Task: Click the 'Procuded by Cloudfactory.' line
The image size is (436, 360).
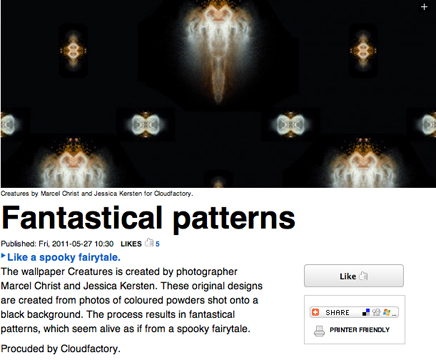Action: [60, 349]
